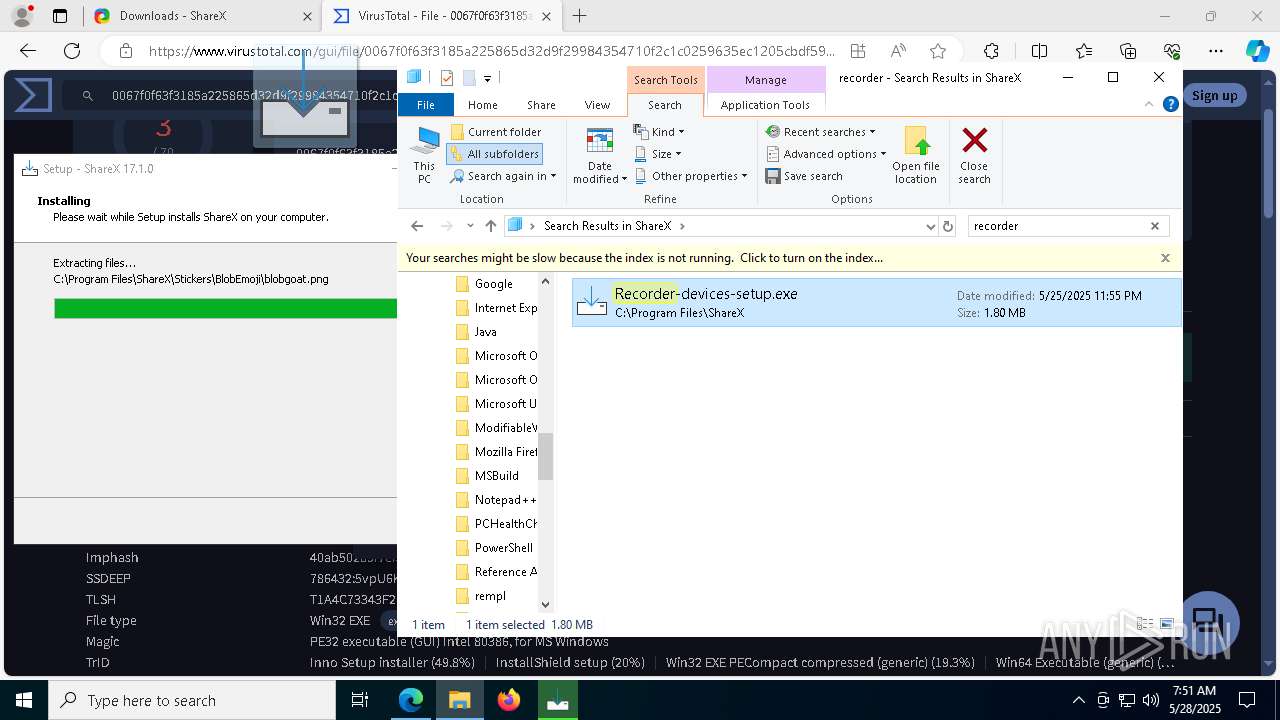Screen dimensions: 1280x720
Task: Dismiss the yellow index warning bar
Action: click(1165, 258)
